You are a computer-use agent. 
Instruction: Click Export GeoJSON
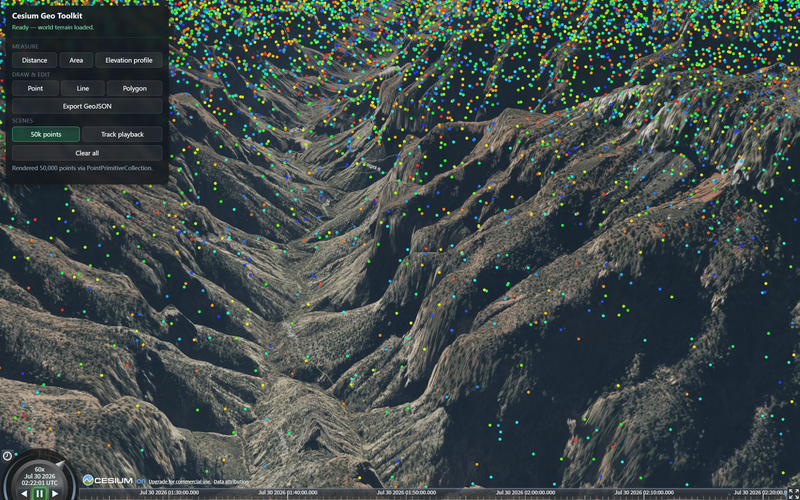[87, 106]
